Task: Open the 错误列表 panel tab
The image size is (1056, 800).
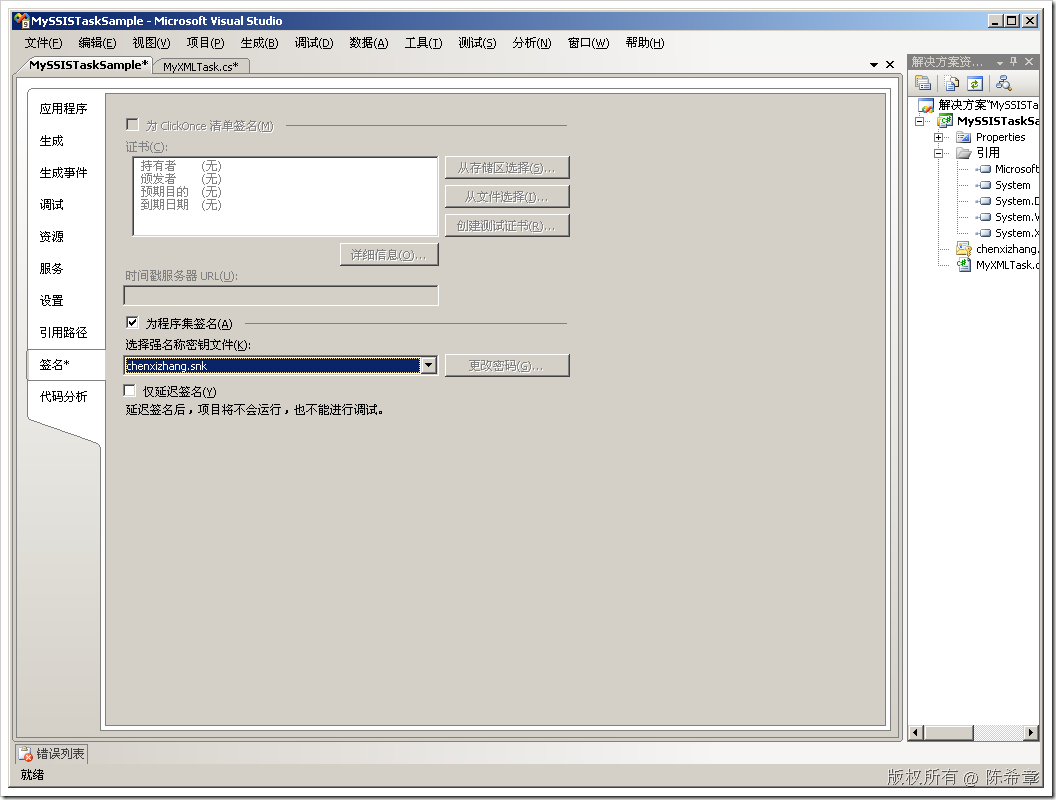Action: pyautogui.click(x=52, y=754)
